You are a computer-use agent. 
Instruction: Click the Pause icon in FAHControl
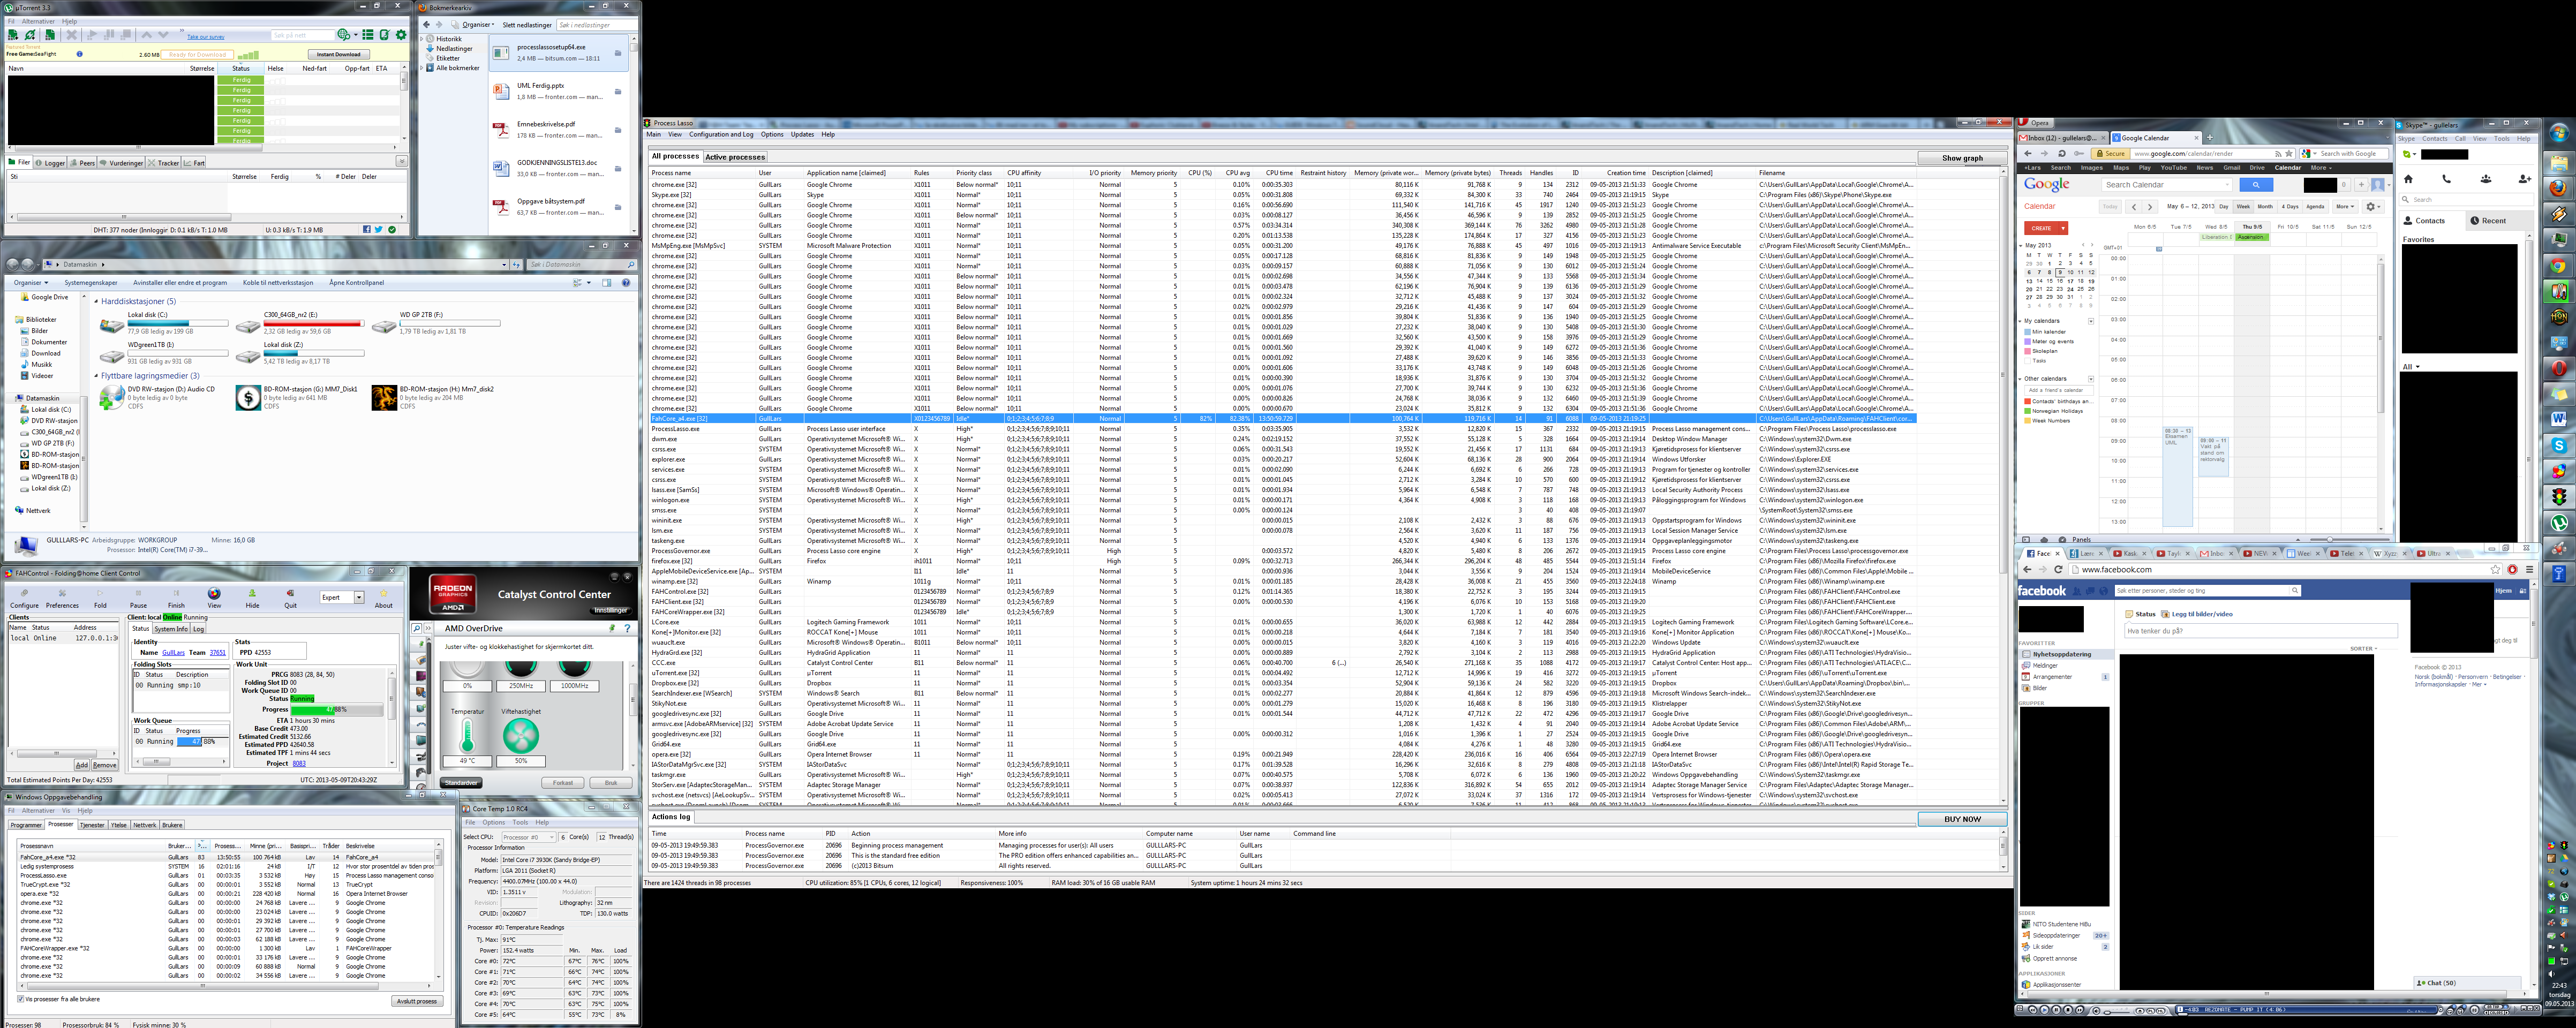[x=138, y=594]
